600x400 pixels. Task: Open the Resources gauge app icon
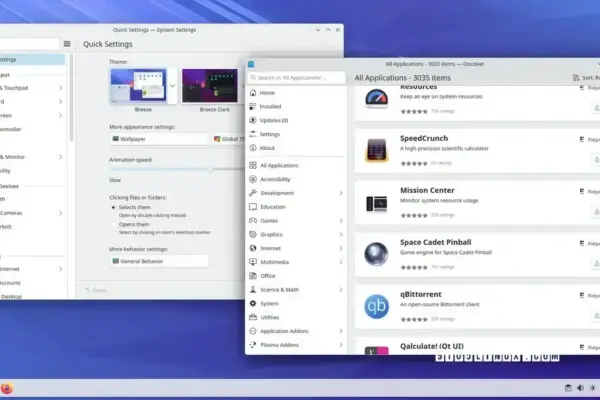coord(376,98)
